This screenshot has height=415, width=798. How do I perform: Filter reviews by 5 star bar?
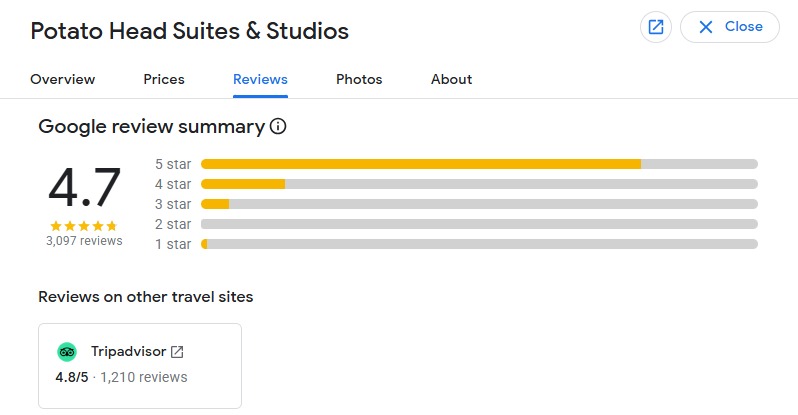pos(479,164)
